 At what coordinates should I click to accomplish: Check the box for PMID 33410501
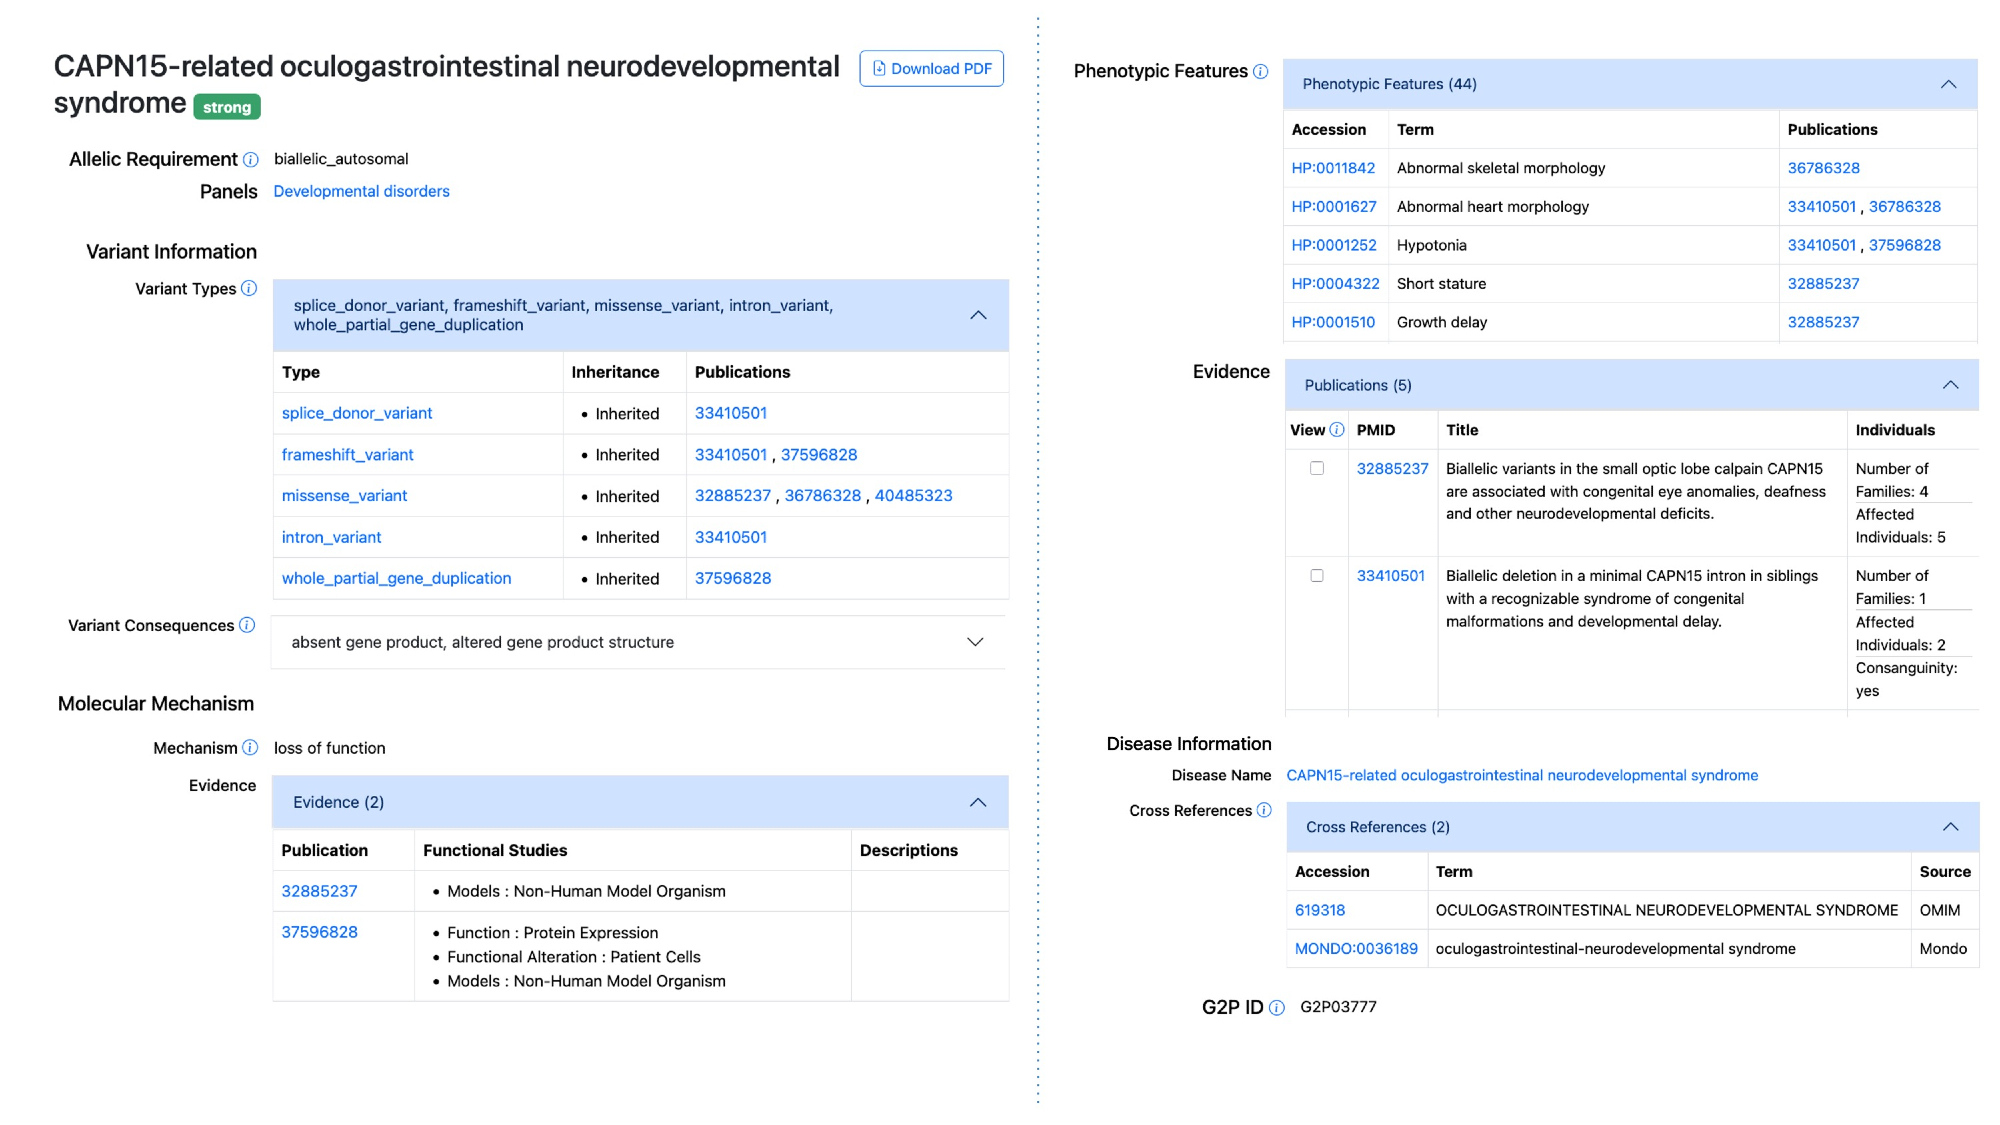click(1317, 576)
